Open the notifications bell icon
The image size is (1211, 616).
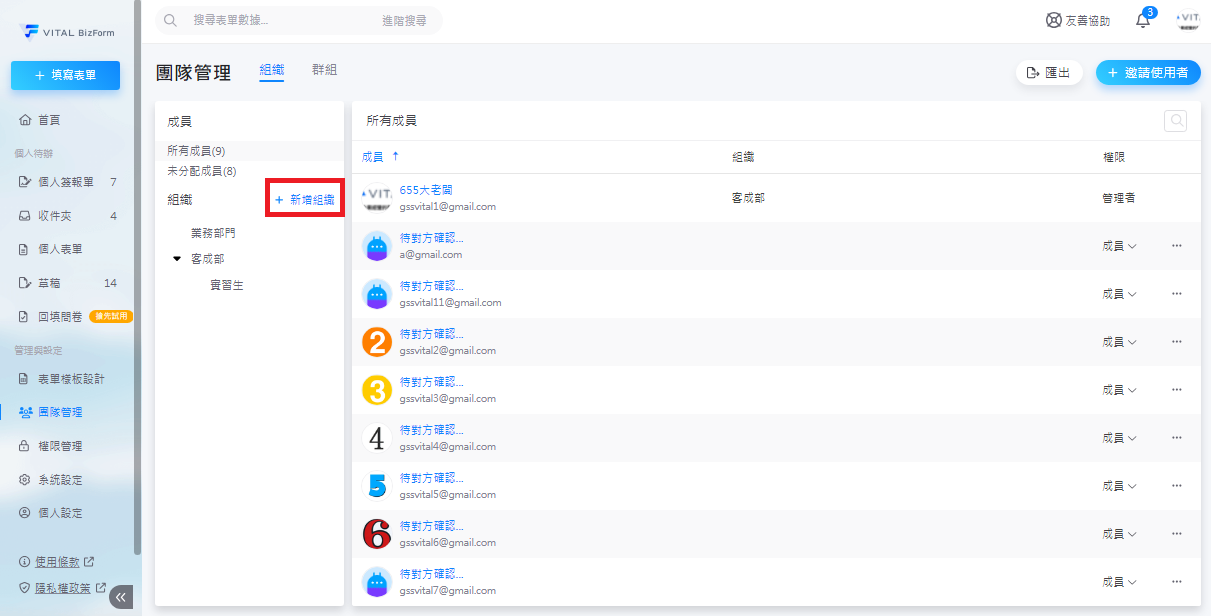(x=1143, y=21)
